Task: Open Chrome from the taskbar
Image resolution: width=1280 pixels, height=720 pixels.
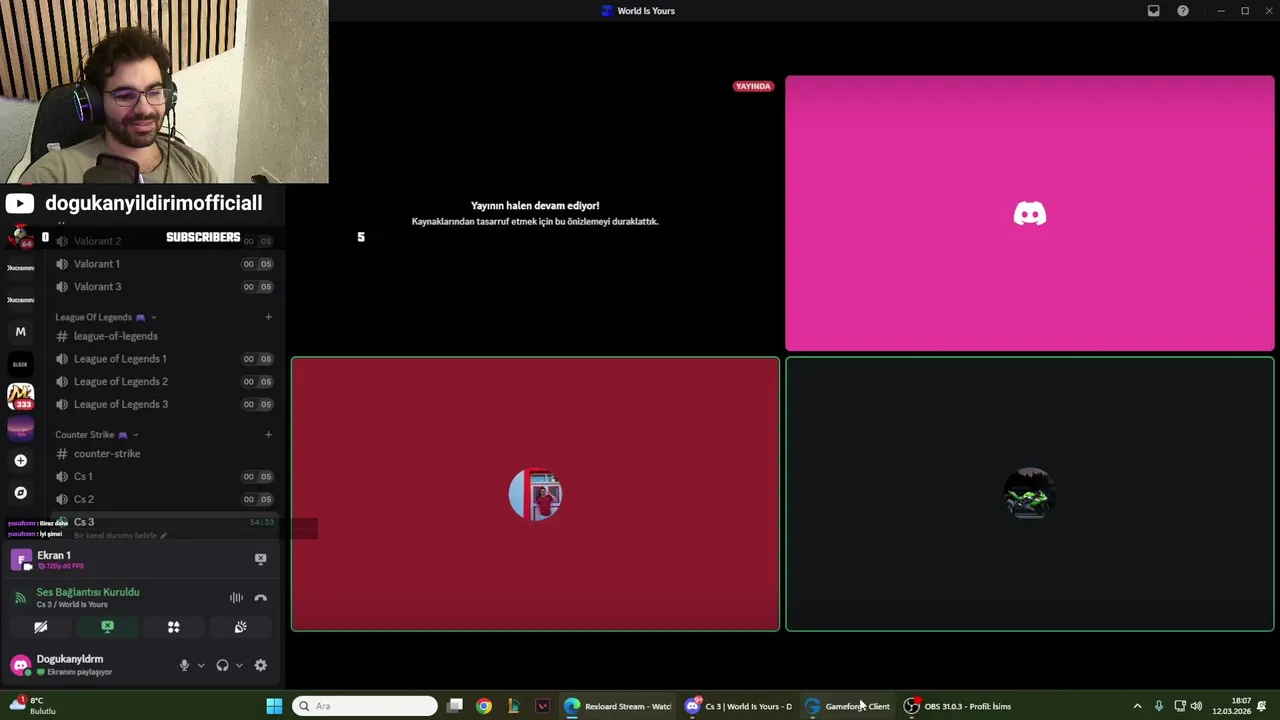Action: (484, 706)
